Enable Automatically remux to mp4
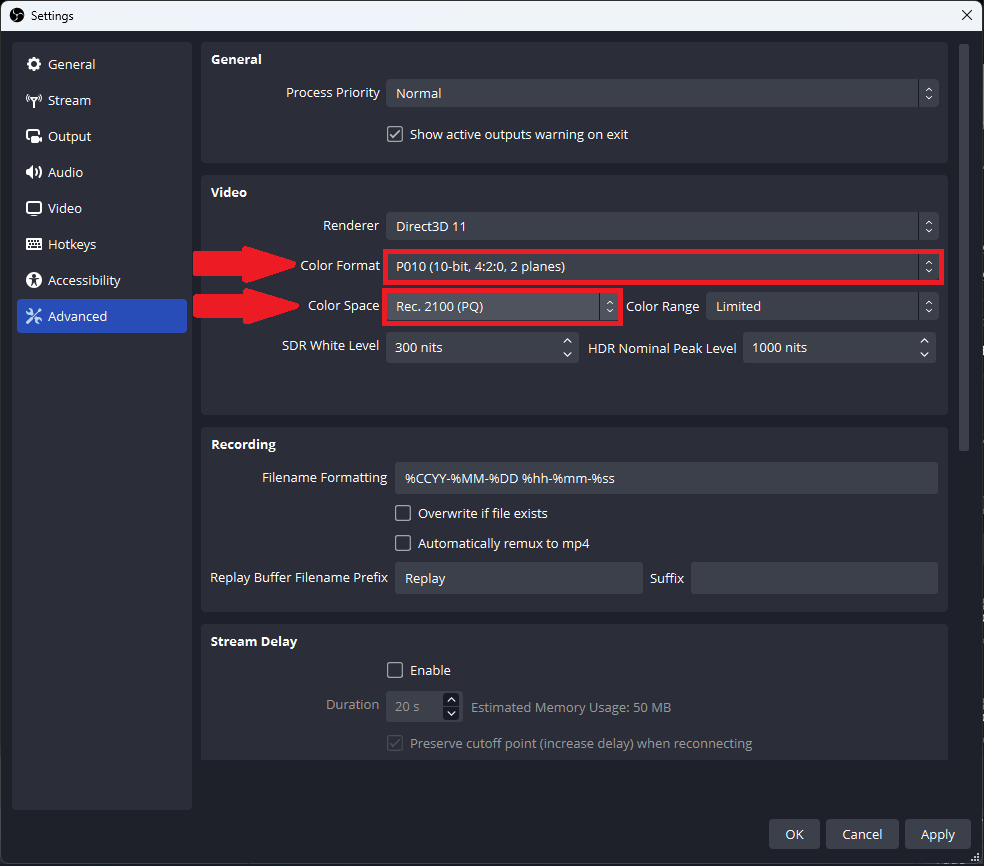 click(x=403, y=543)
